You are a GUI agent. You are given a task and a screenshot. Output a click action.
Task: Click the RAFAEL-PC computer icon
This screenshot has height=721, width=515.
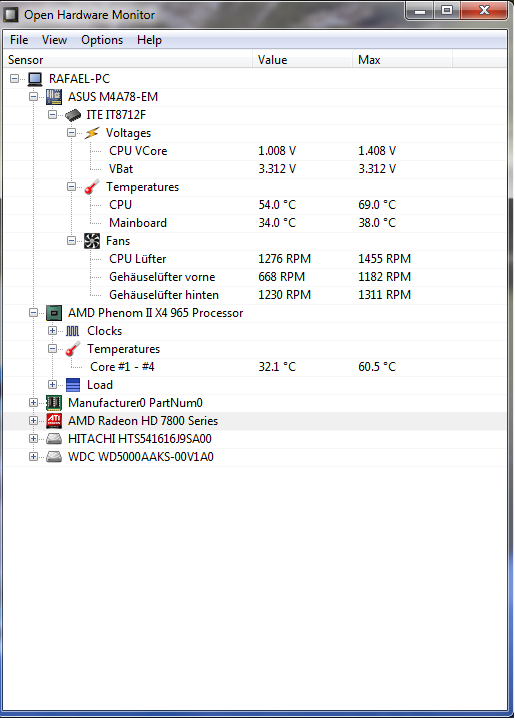tap(35, 79)
